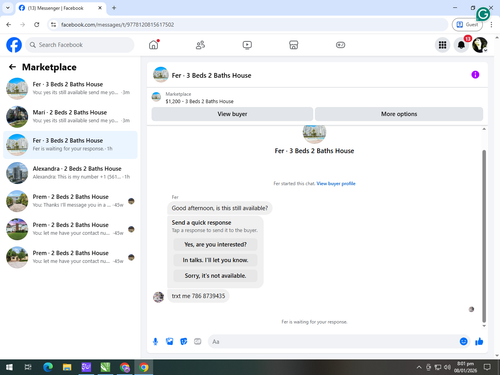Choose a sticker from the sticker icon
Image resolution: width=500 pixels, height=375 pixels.
point(184,341)
